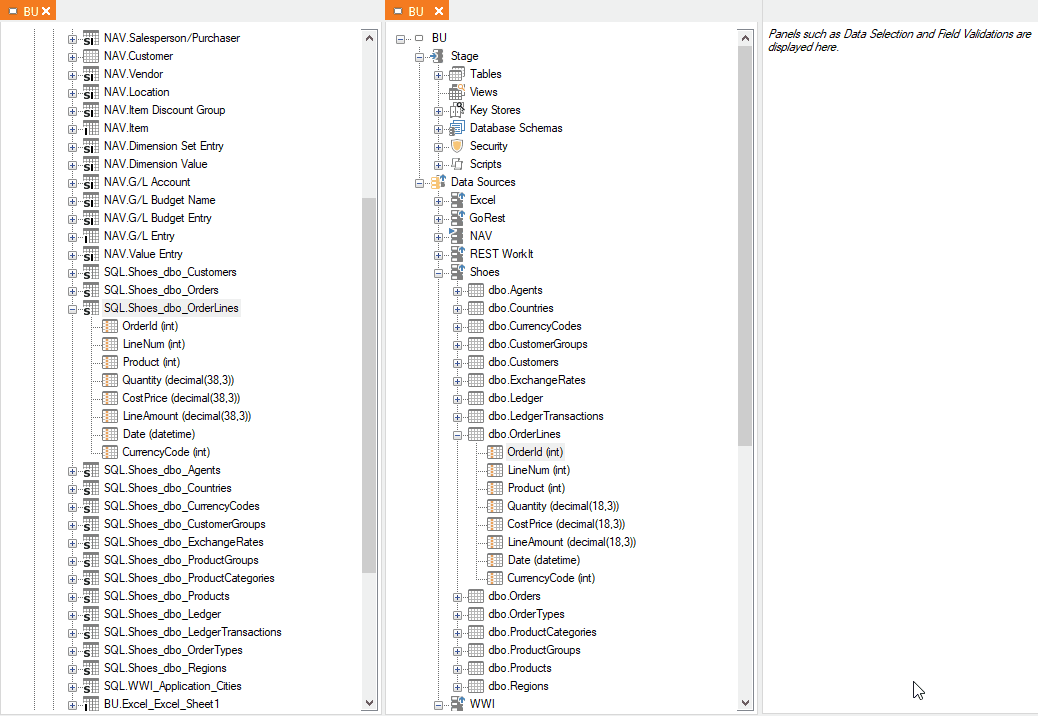Click the Excel data source icon
Image resolution: width=1038 pixels, height=716 pixels.
457,199
